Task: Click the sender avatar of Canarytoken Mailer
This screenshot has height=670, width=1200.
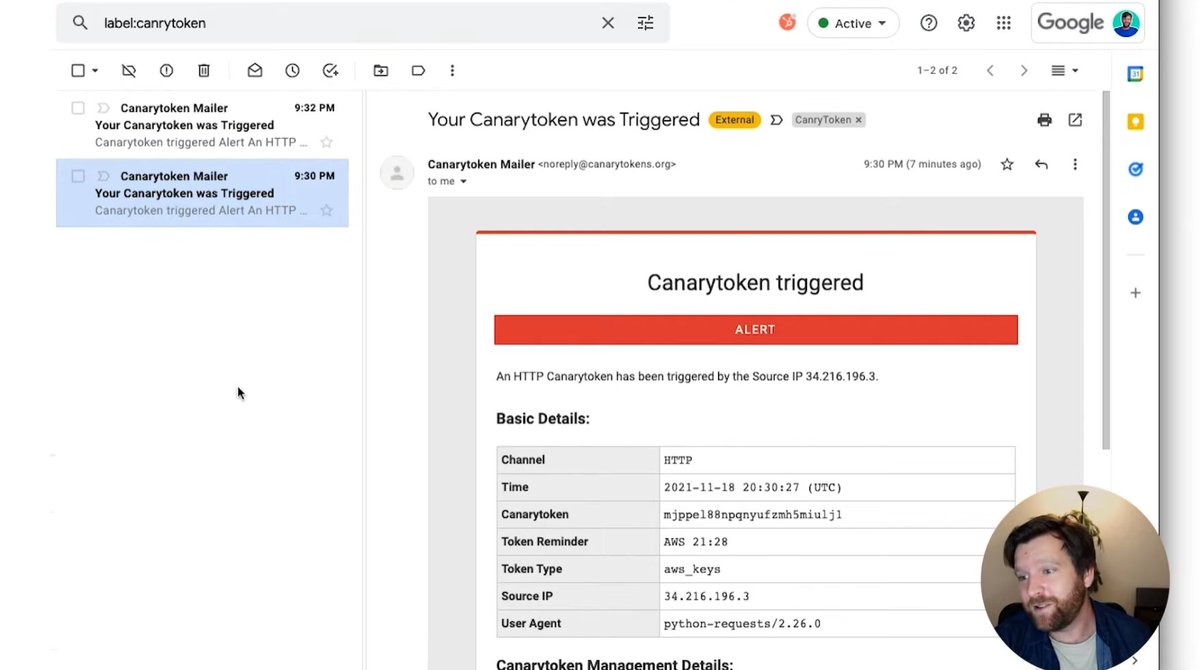Action: 397,173
